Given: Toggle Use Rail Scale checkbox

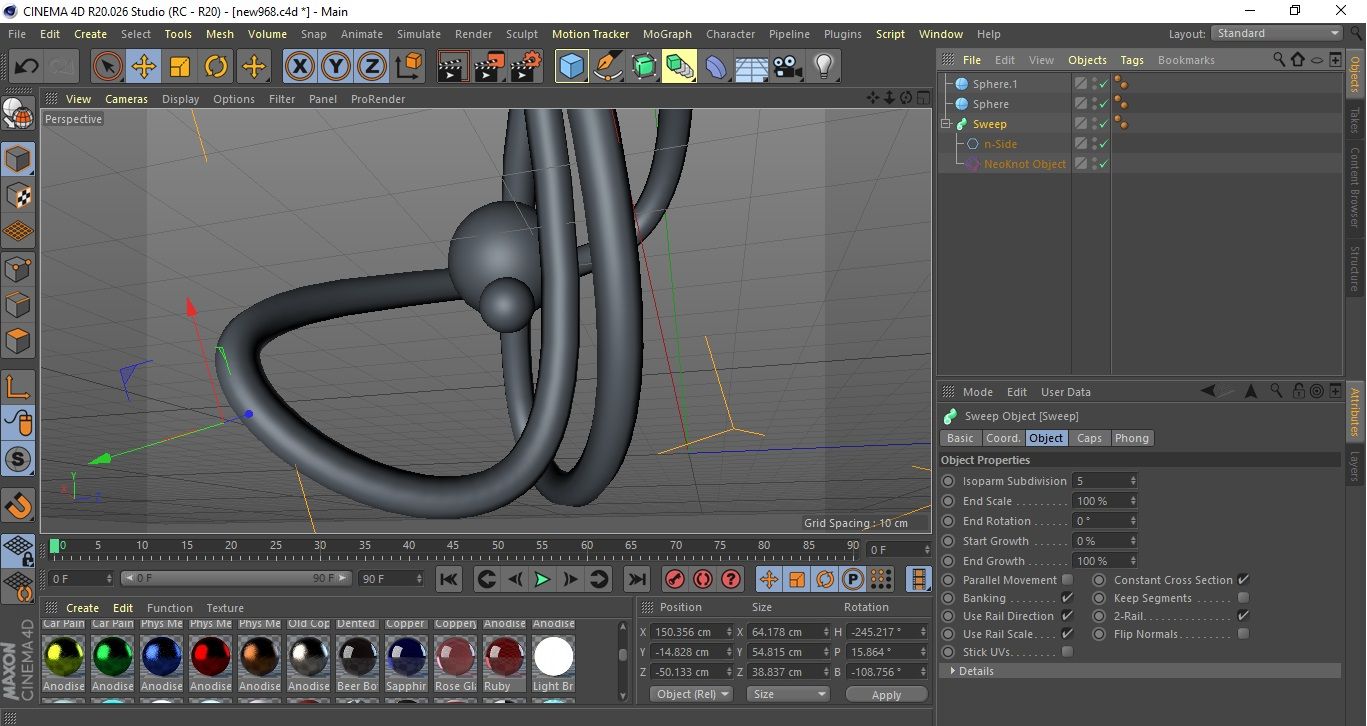Looking at the screenshot, I should (1067, 634).
